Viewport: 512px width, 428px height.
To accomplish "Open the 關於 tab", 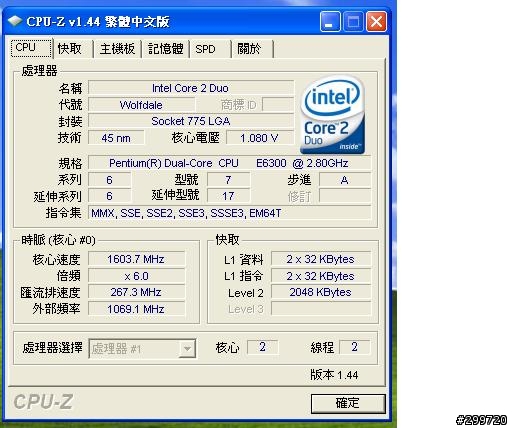I will 252,49.
